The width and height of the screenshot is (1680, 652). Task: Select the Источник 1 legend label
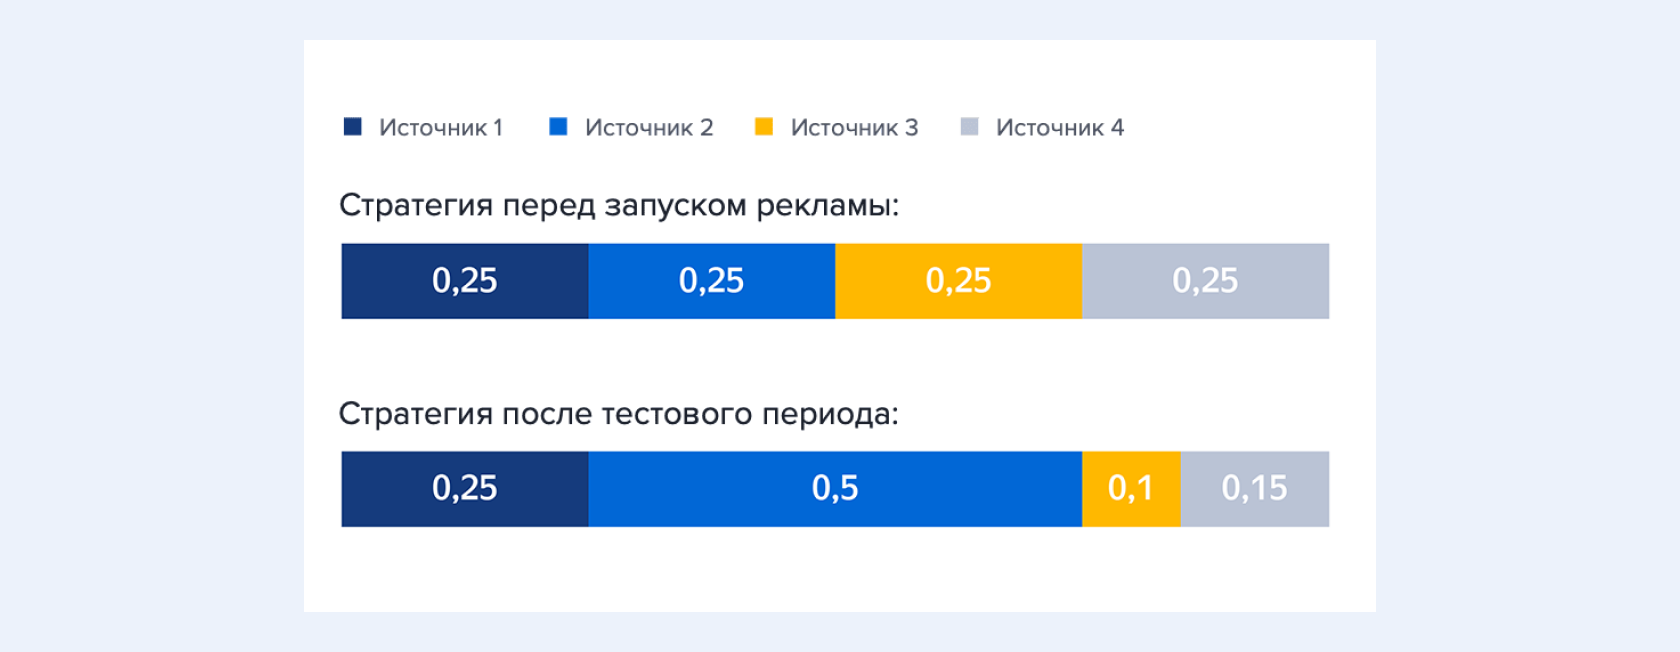pyautogui.click(x=440, y=127)
